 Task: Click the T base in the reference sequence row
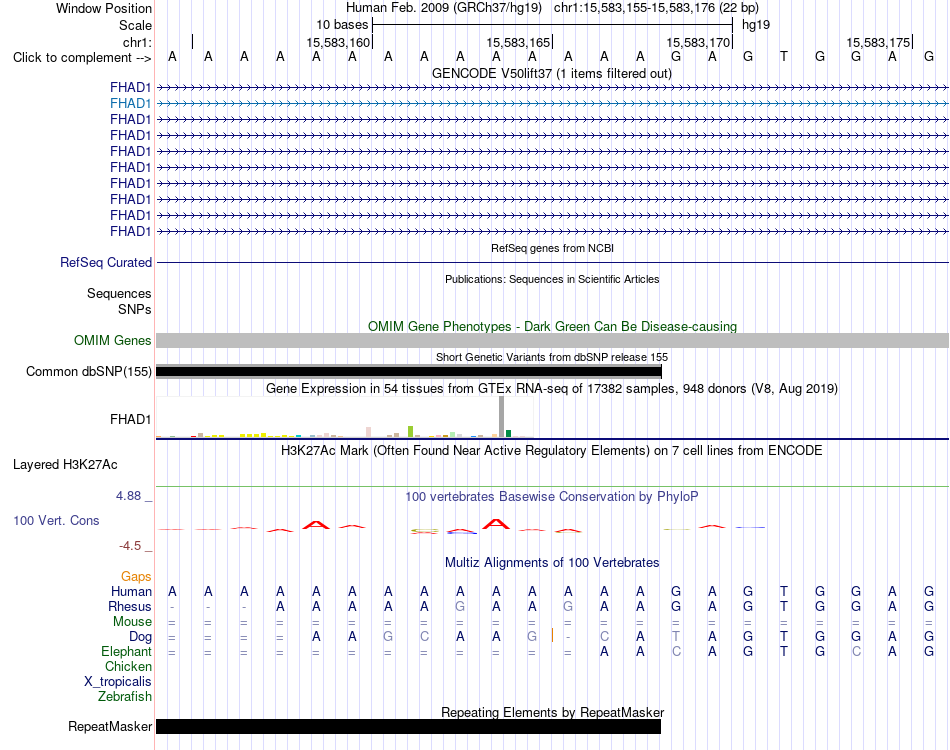(783, 57)
